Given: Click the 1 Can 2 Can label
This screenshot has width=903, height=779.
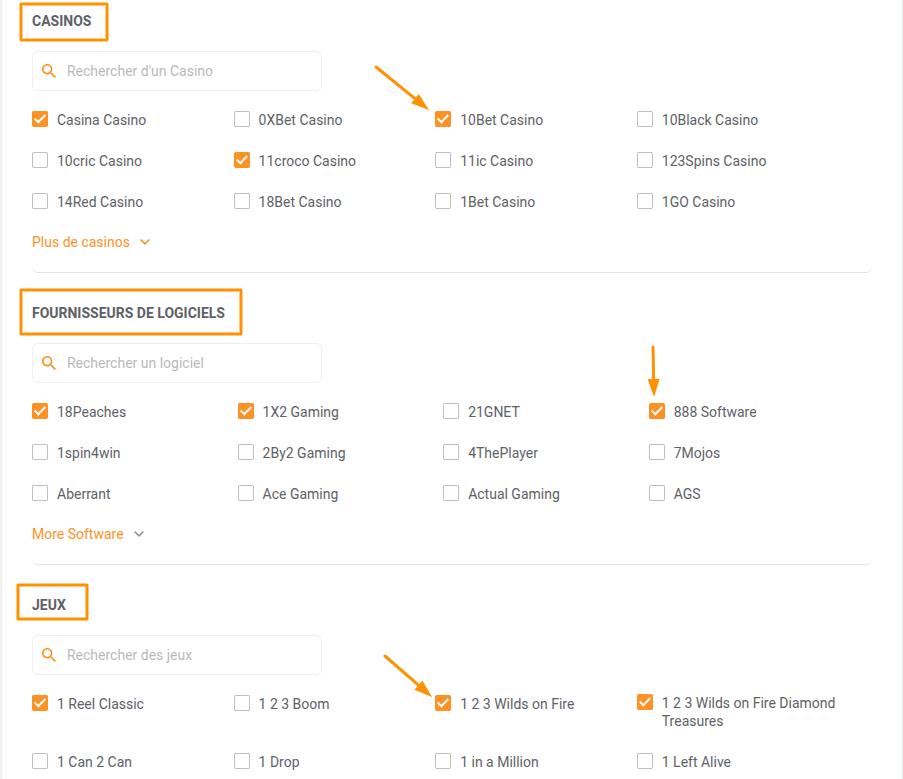Looking at the screenshot, I should (x=94, y=762).
